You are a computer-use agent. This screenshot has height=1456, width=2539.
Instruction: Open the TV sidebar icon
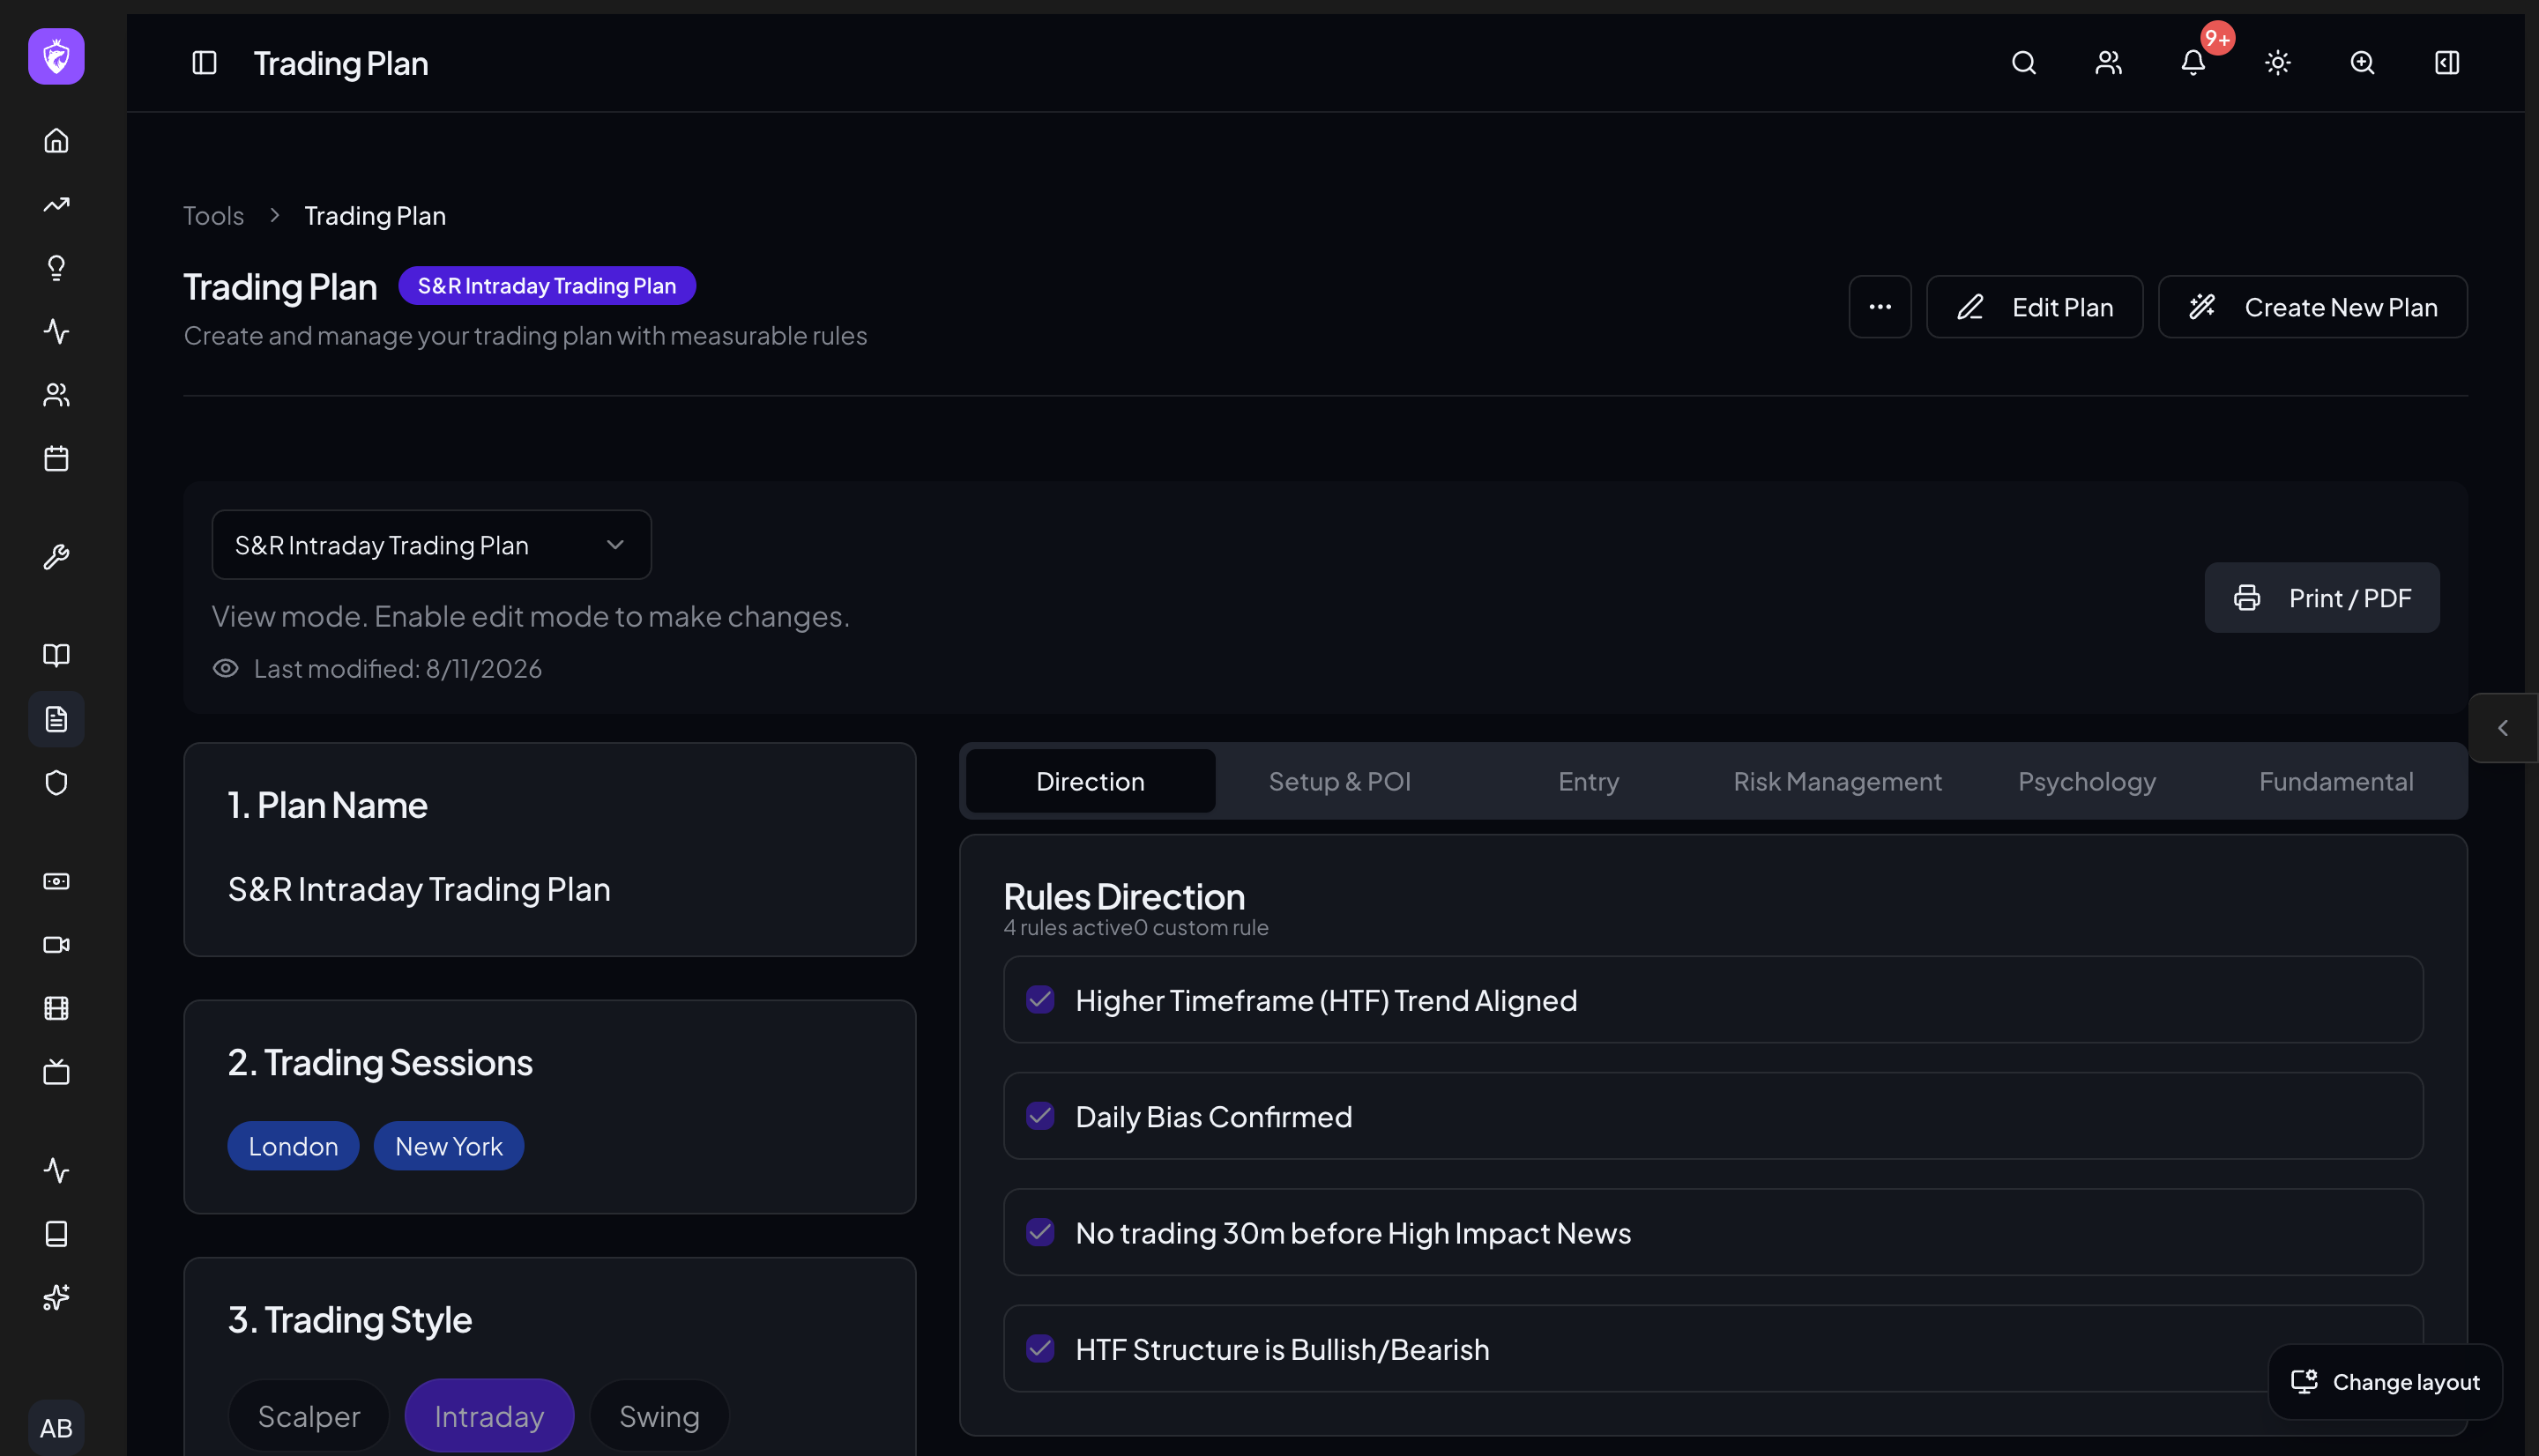(x=56, y=1072)
